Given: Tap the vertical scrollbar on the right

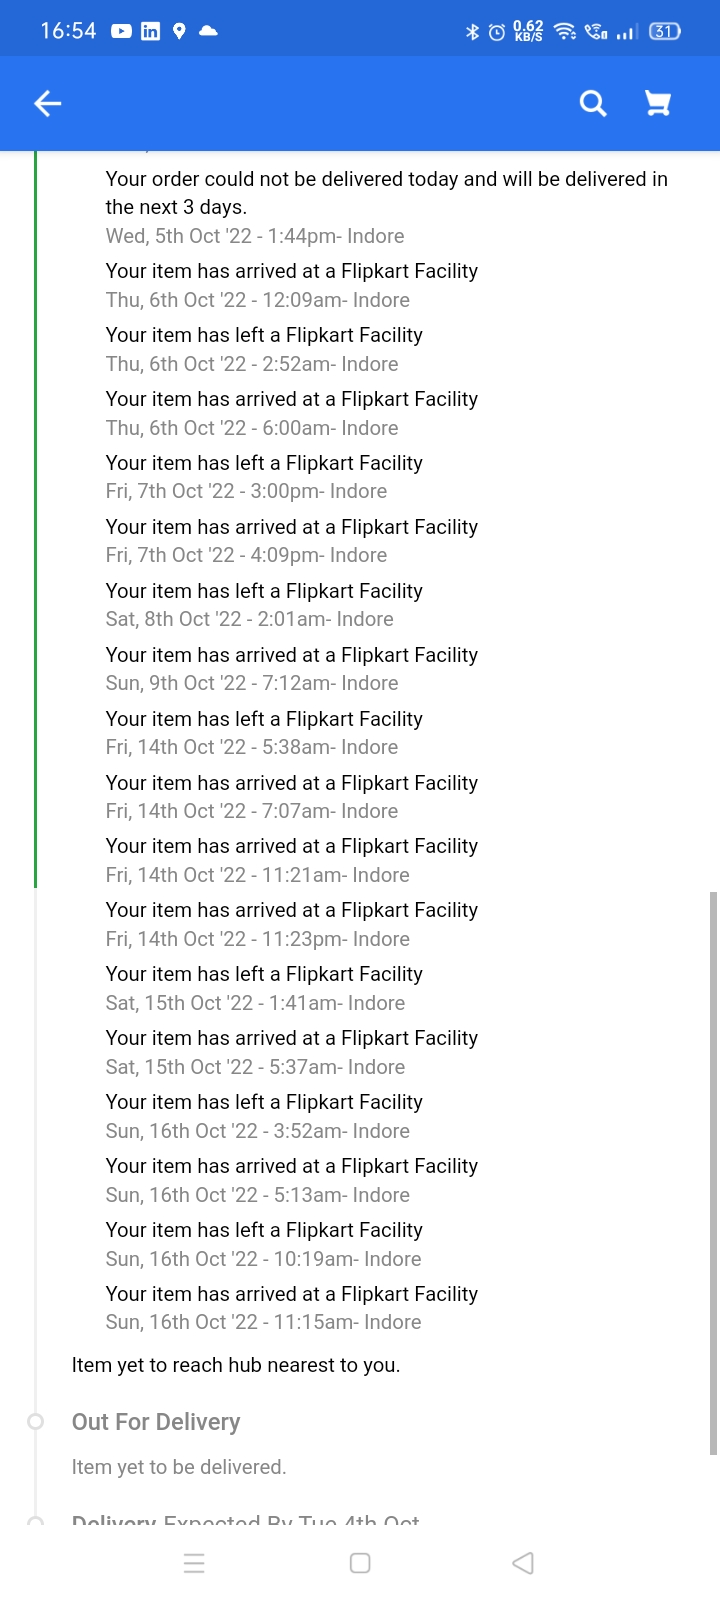Looking at the screenshot, I should (x=712, y=1170).
